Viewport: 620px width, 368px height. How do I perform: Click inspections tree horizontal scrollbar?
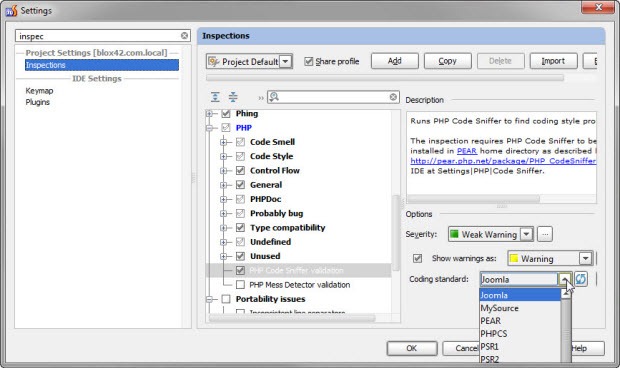(x=292, y=318)
